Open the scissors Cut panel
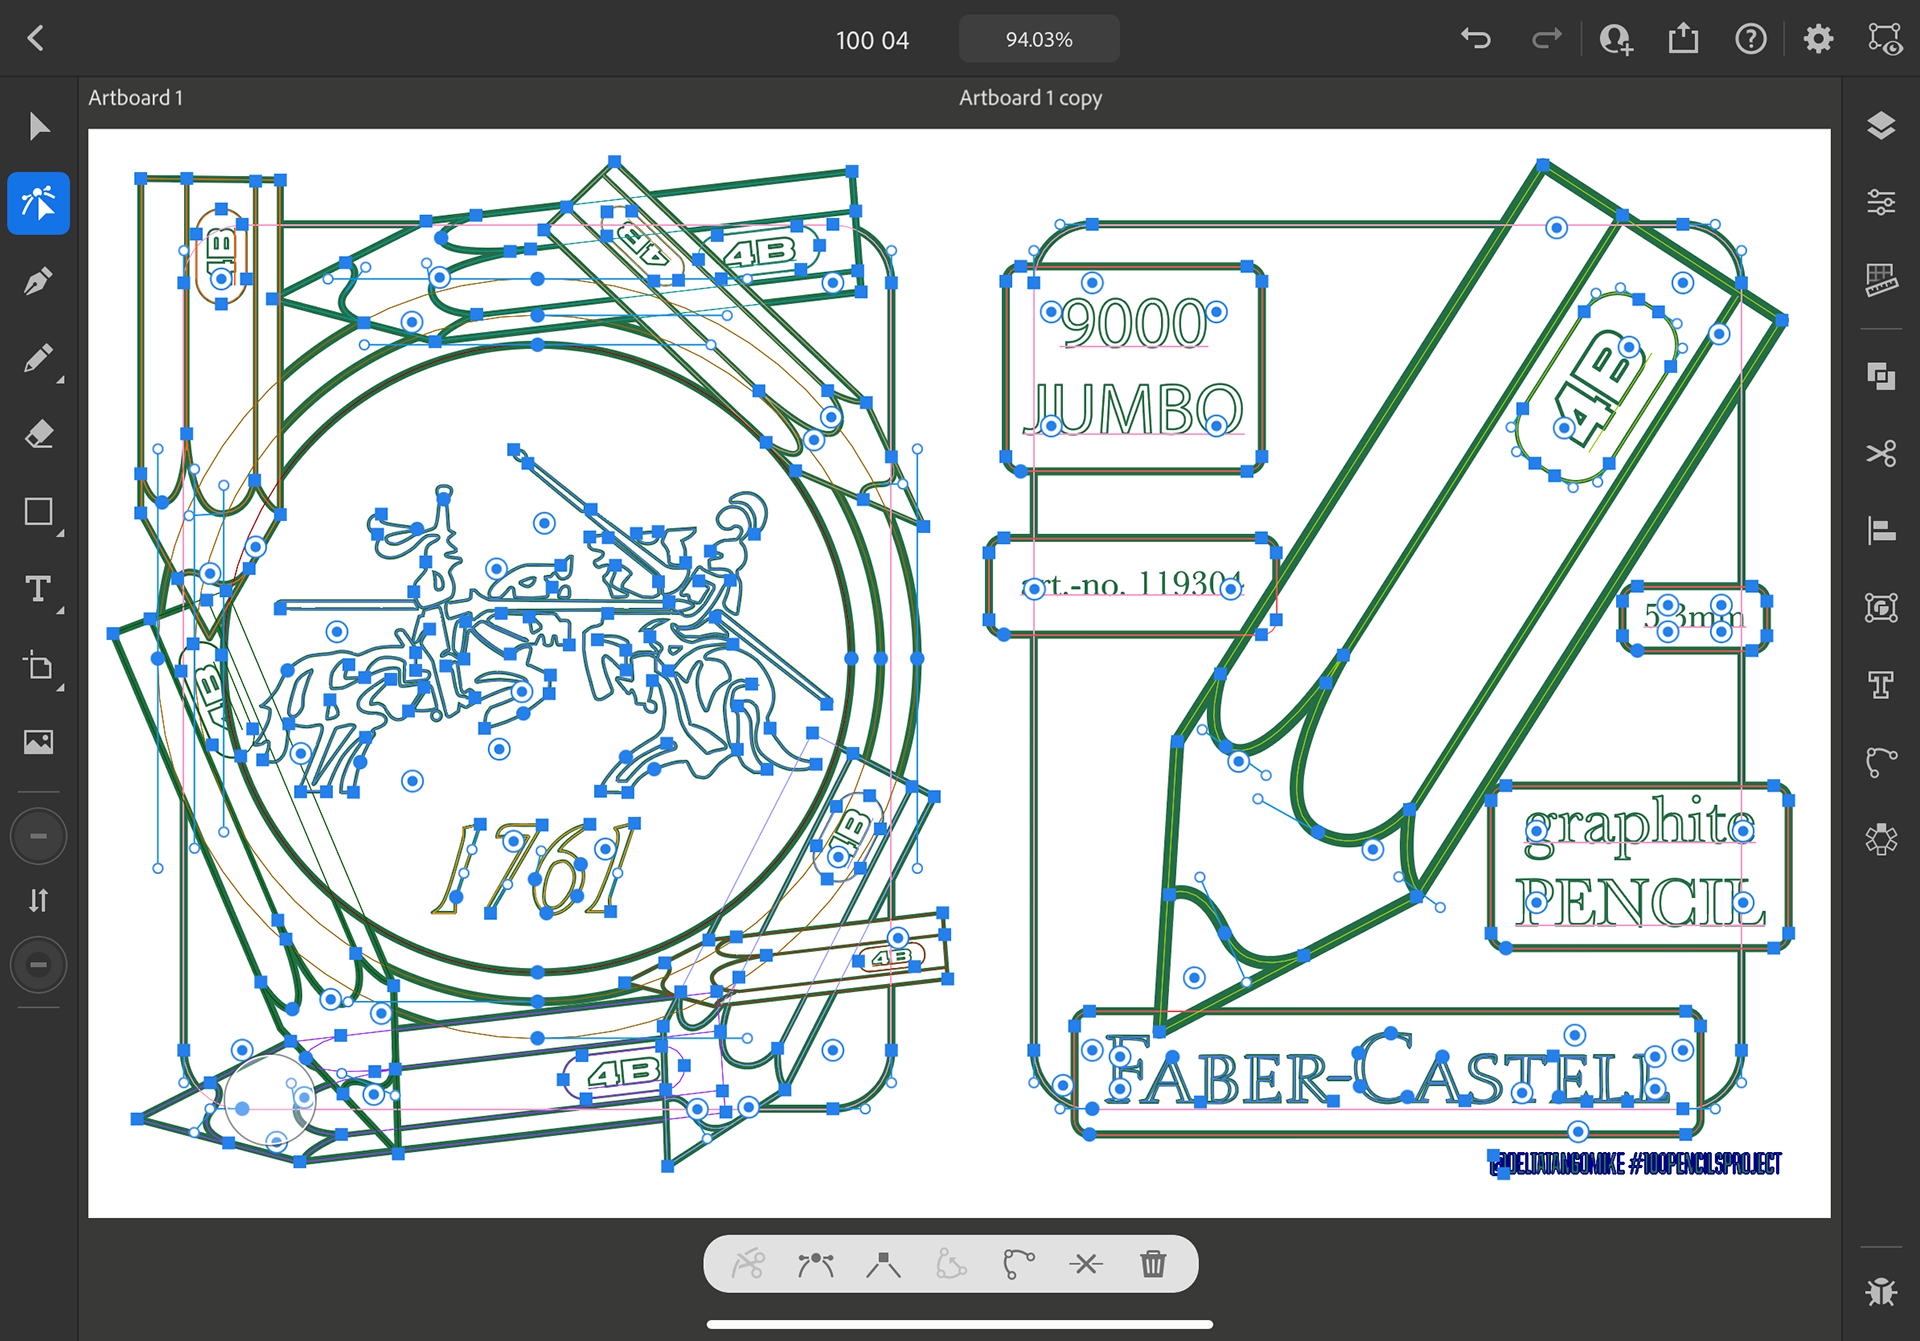The image size is (1920, 1341). pyautogui.click(x=1881, y=453)
